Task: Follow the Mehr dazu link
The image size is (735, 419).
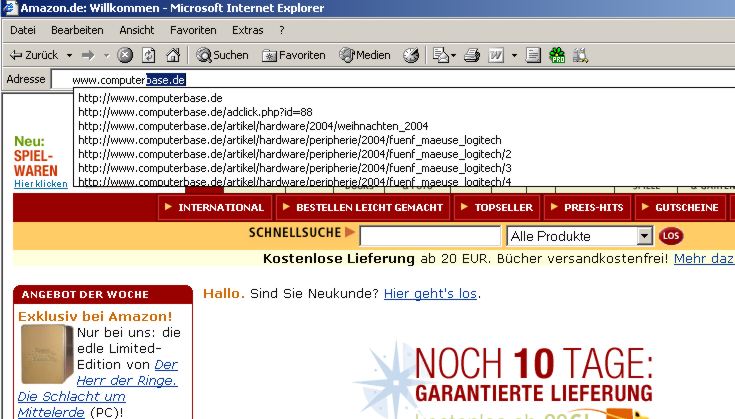Action: (704, 258)
